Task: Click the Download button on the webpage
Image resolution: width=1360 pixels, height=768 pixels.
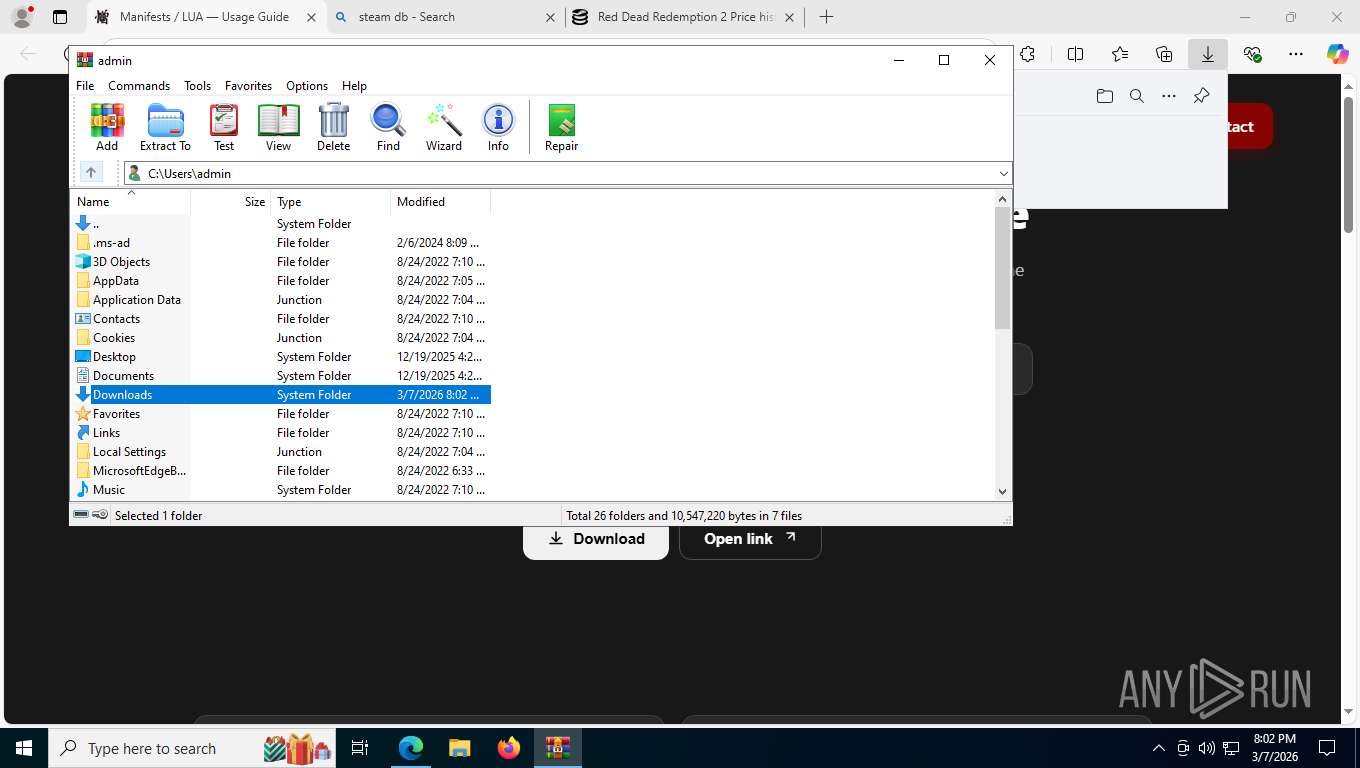Action: 596,538
